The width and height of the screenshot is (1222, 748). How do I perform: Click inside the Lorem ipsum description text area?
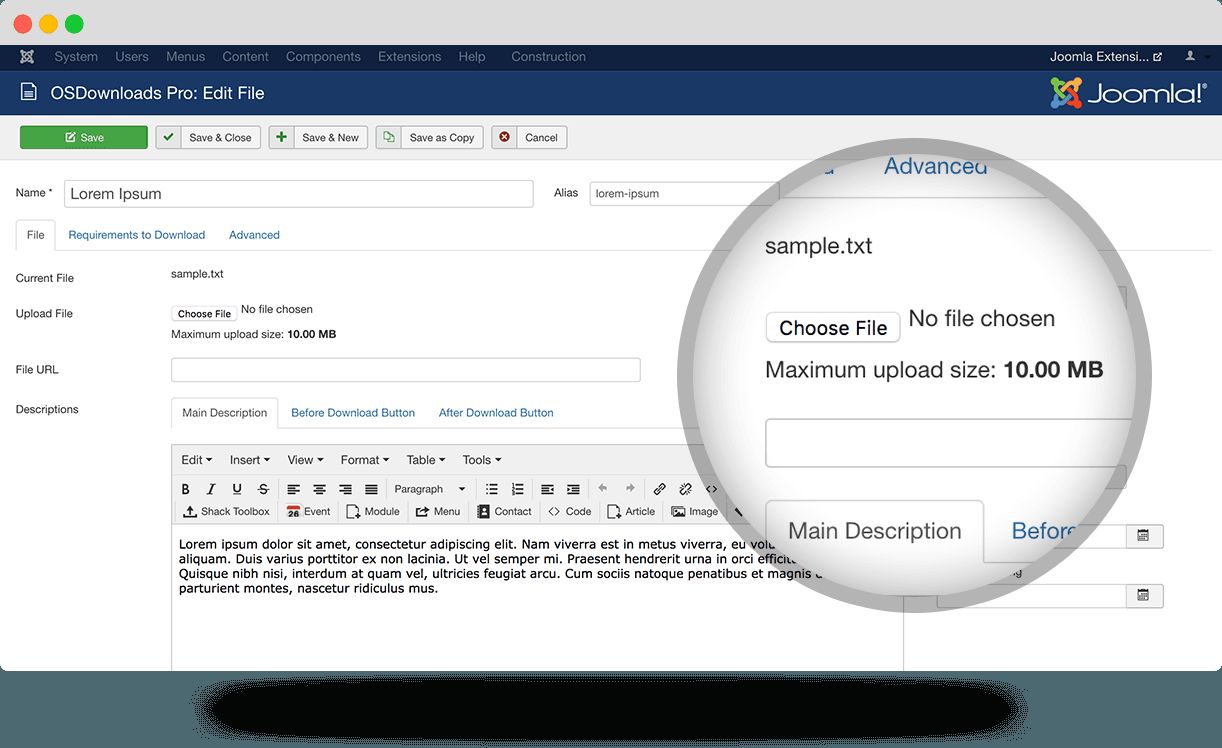537,597
